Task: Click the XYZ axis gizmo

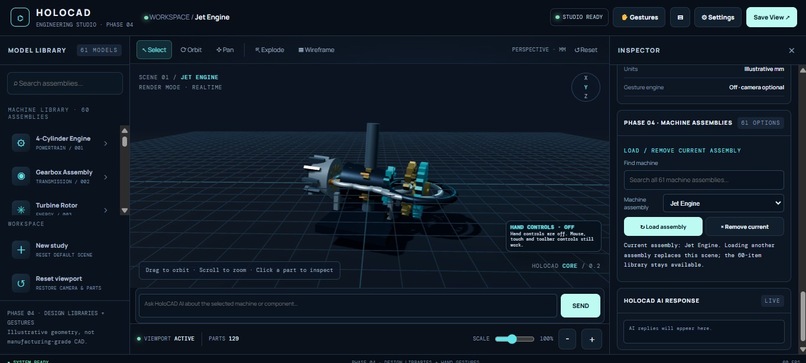Action: tap(585, 87)
